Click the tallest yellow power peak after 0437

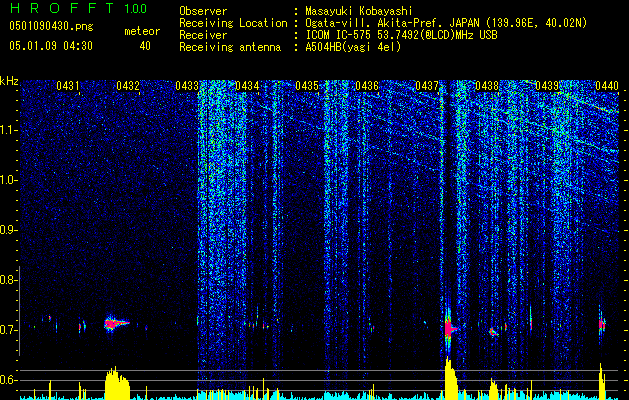(x=451, y=378)
